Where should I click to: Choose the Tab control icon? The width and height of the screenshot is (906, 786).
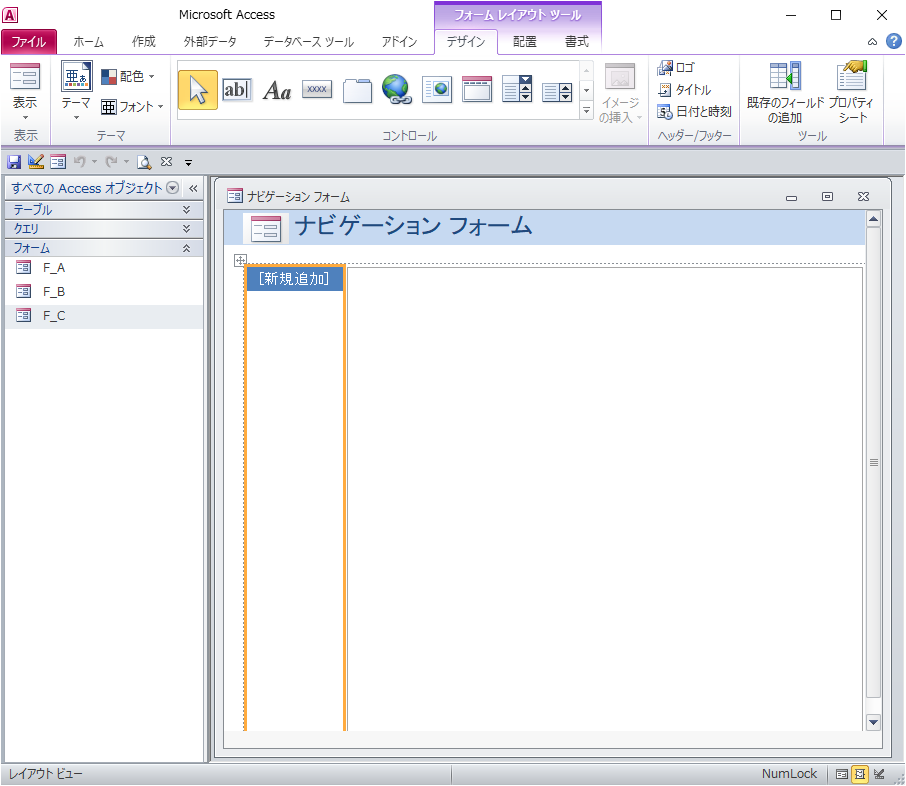357,90
